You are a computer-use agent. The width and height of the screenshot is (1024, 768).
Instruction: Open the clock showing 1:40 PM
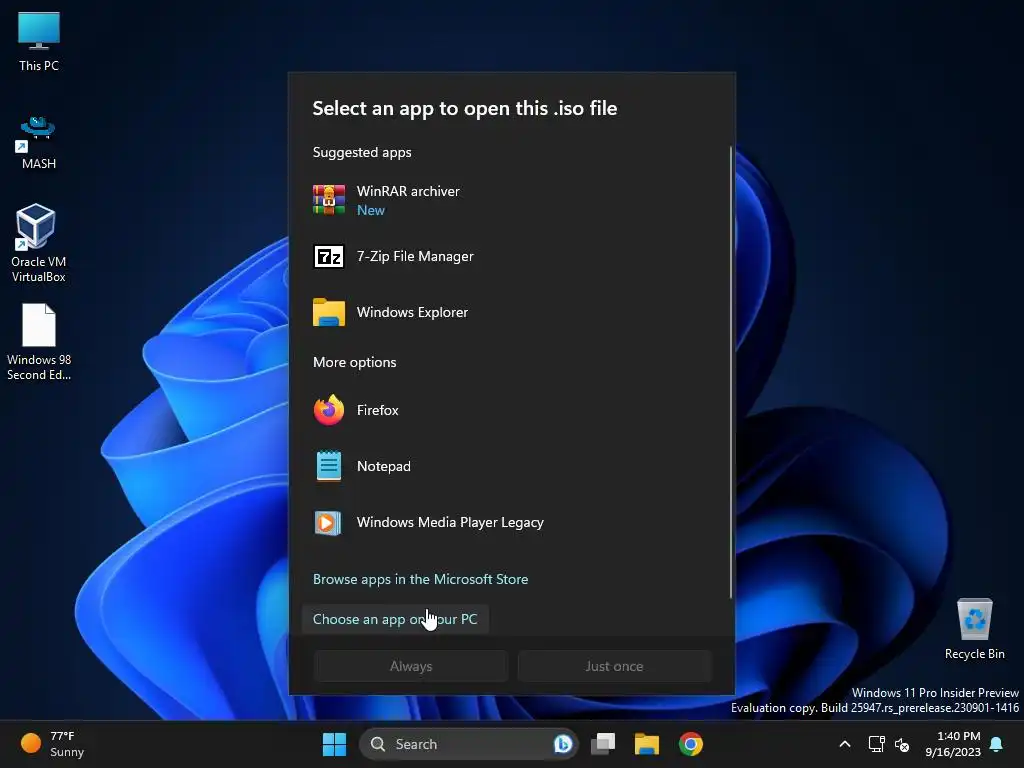[952, 744]
